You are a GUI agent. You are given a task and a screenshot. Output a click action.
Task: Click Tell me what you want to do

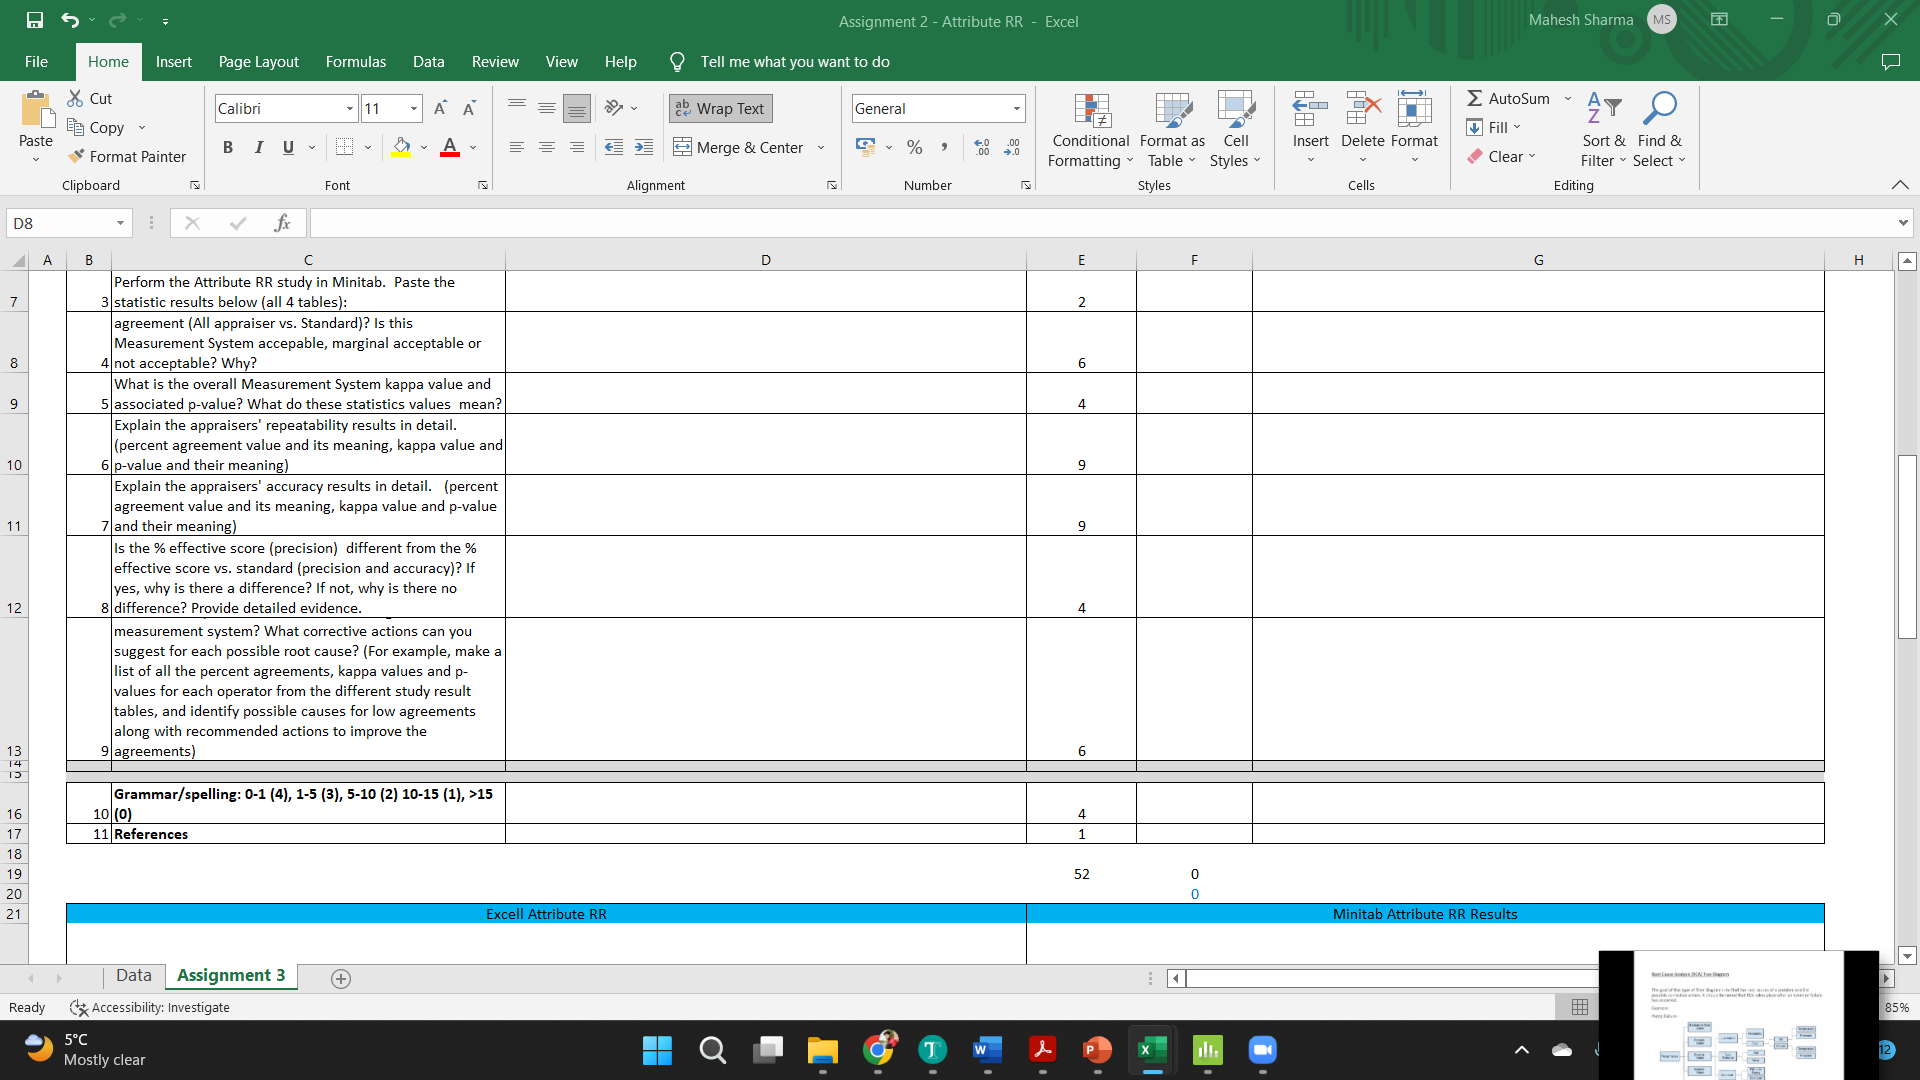793,61
